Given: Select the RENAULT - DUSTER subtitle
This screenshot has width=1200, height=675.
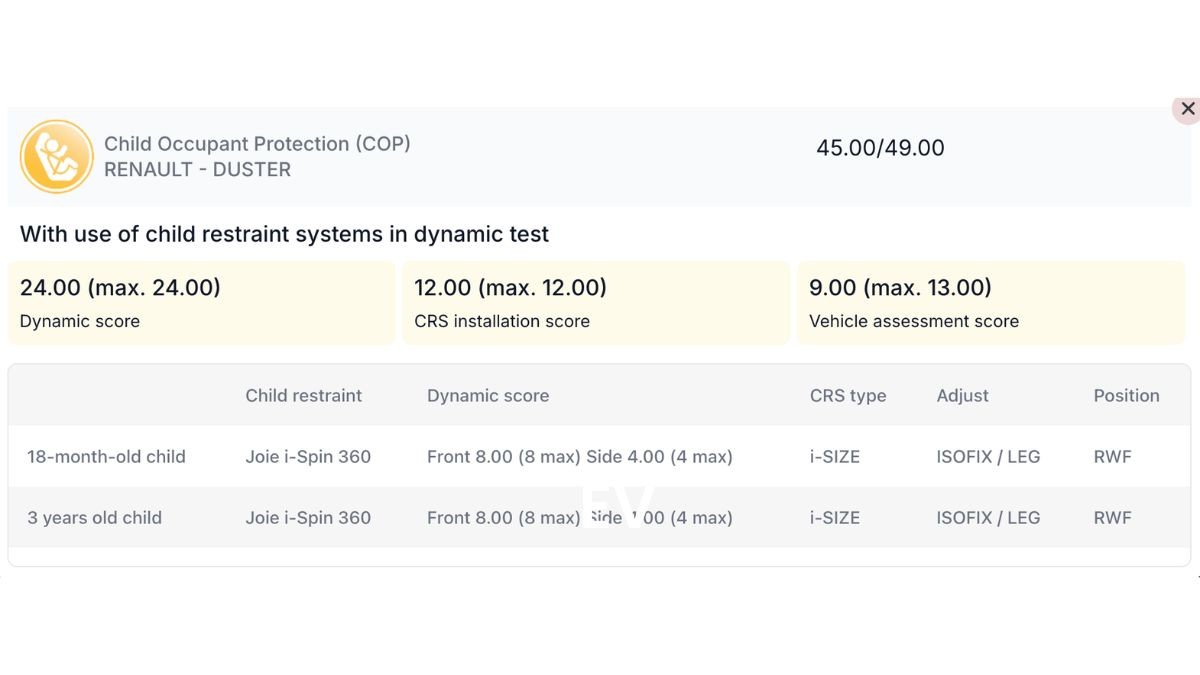Looking at the screenshot, I should click(197, 170).
